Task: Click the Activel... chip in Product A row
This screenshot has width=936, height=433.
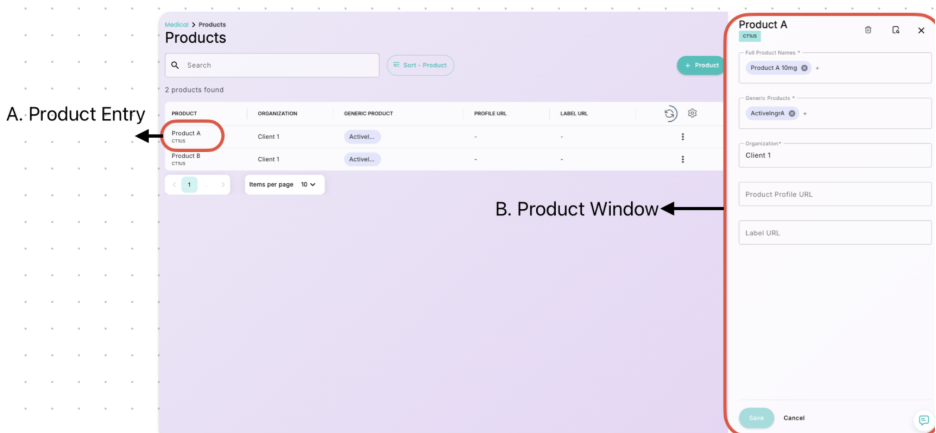Action: 362,137
